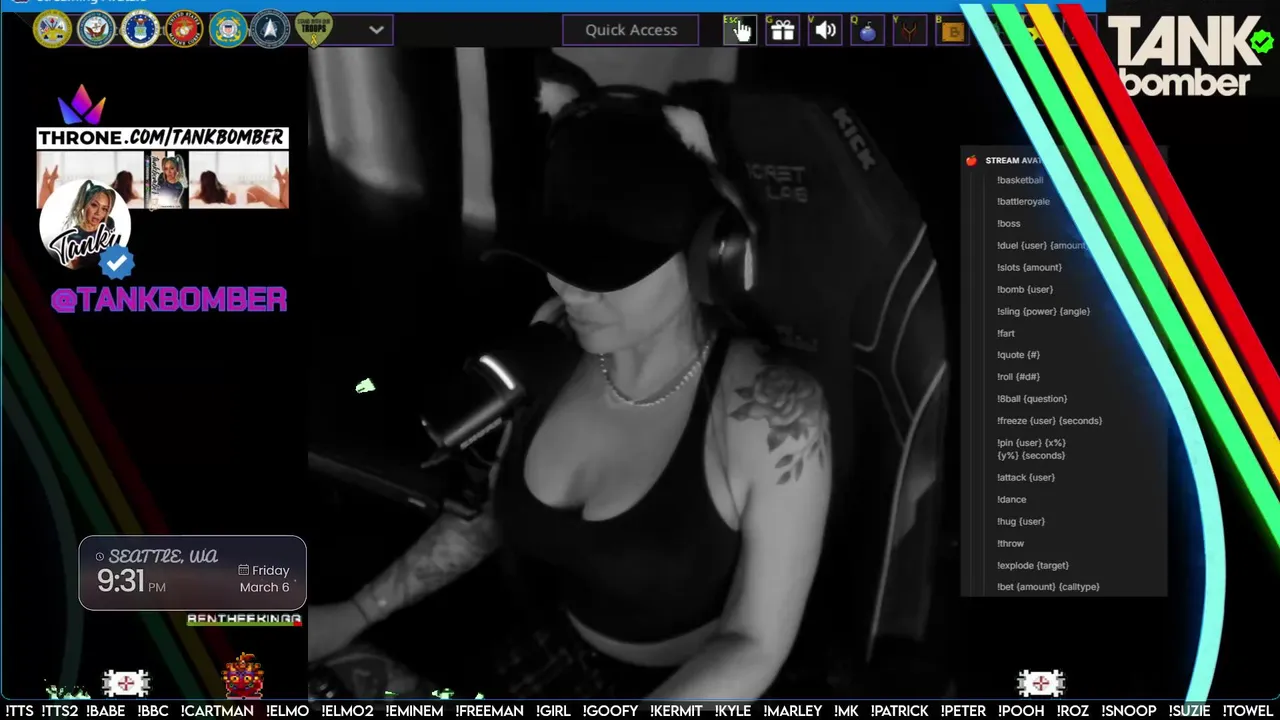Click the !EMINEM ticker command
This screenshot has width=1280, height=720.
(414, 711)
